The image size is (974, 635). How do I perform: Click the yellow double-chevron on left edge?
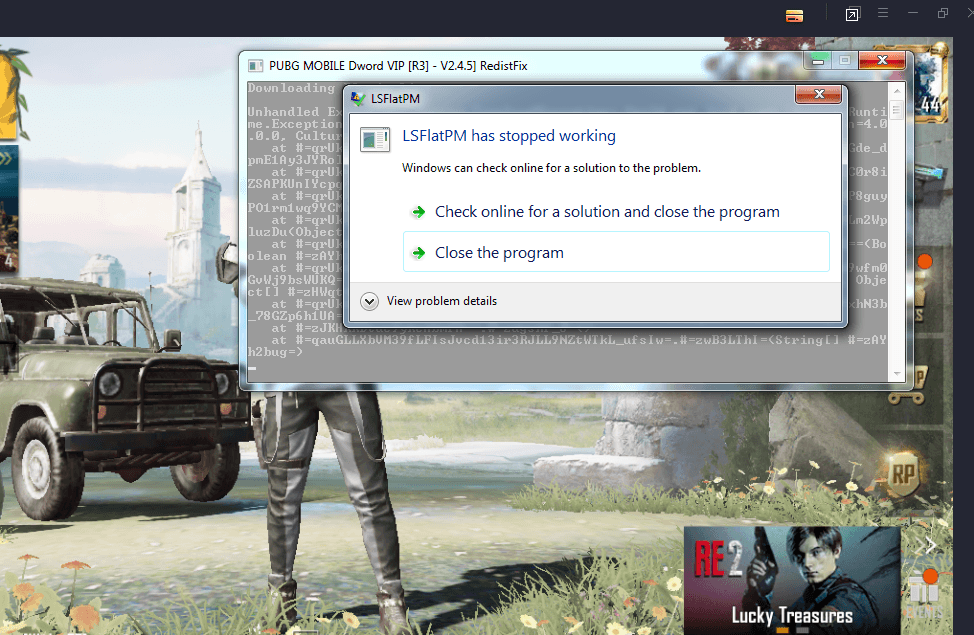[6, 159]
